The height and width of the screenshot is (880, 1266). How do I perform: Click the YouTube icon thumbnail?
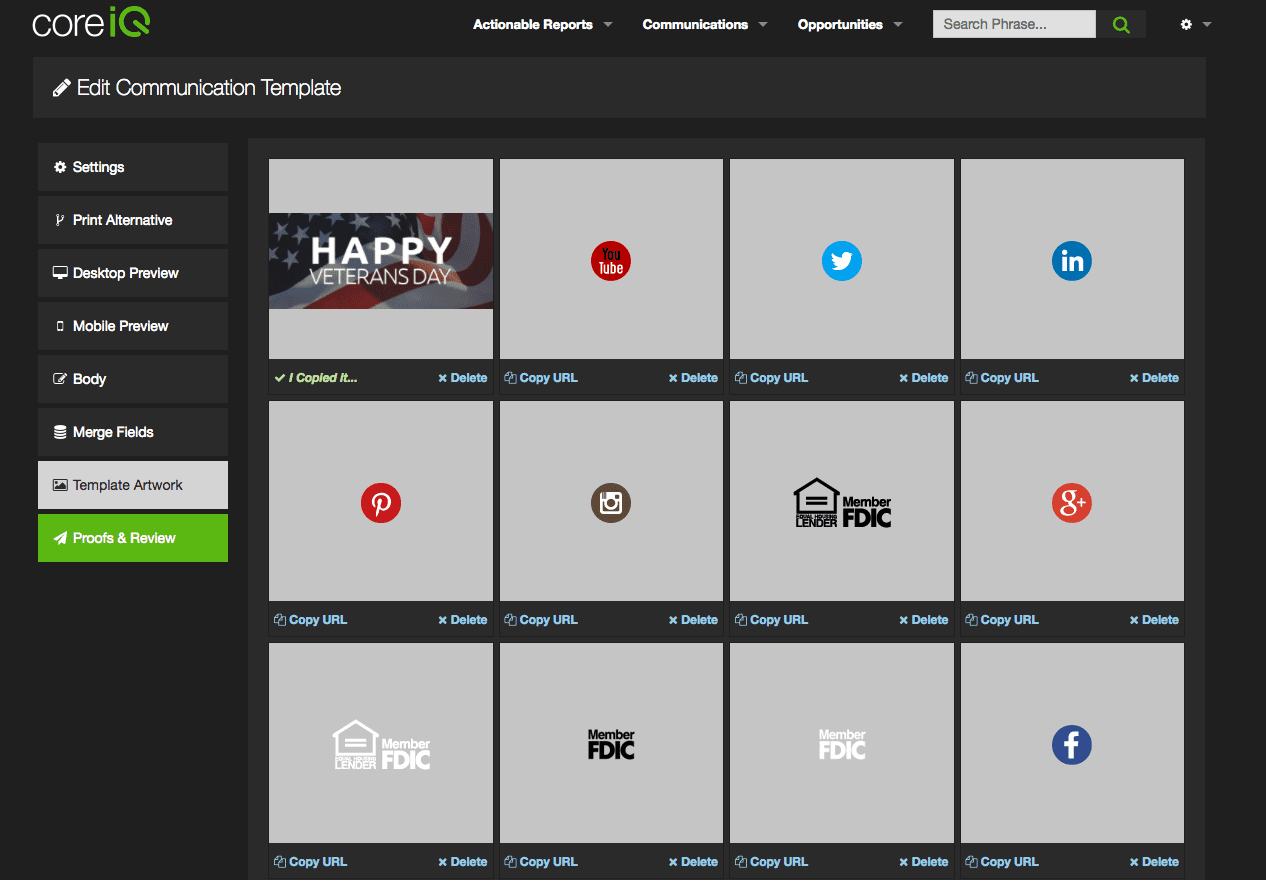click(611, 260)
